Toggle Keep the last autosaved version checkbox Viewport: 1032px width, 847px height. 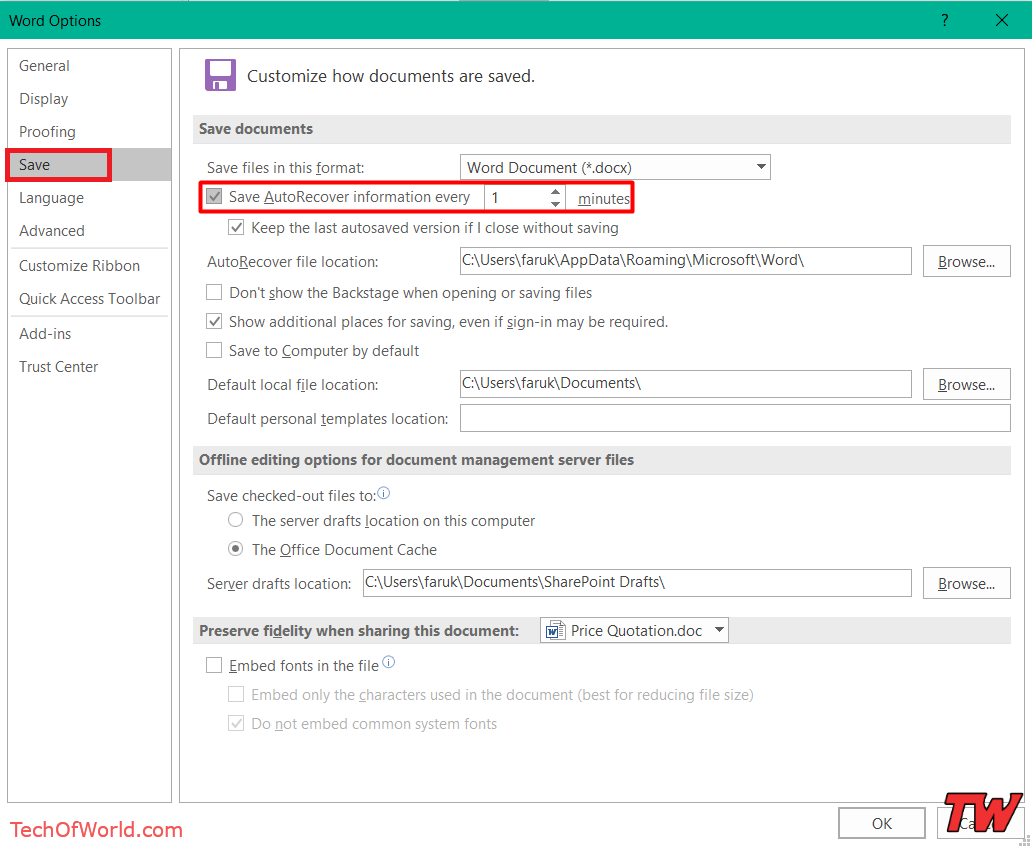[237, 228]
